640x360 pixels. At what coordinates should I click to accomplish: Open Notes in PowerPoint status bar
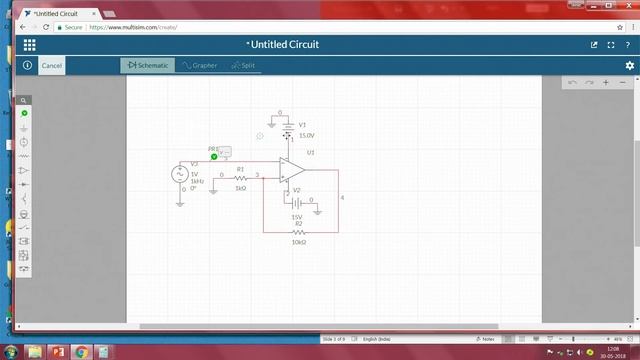(x=485, y=339)
